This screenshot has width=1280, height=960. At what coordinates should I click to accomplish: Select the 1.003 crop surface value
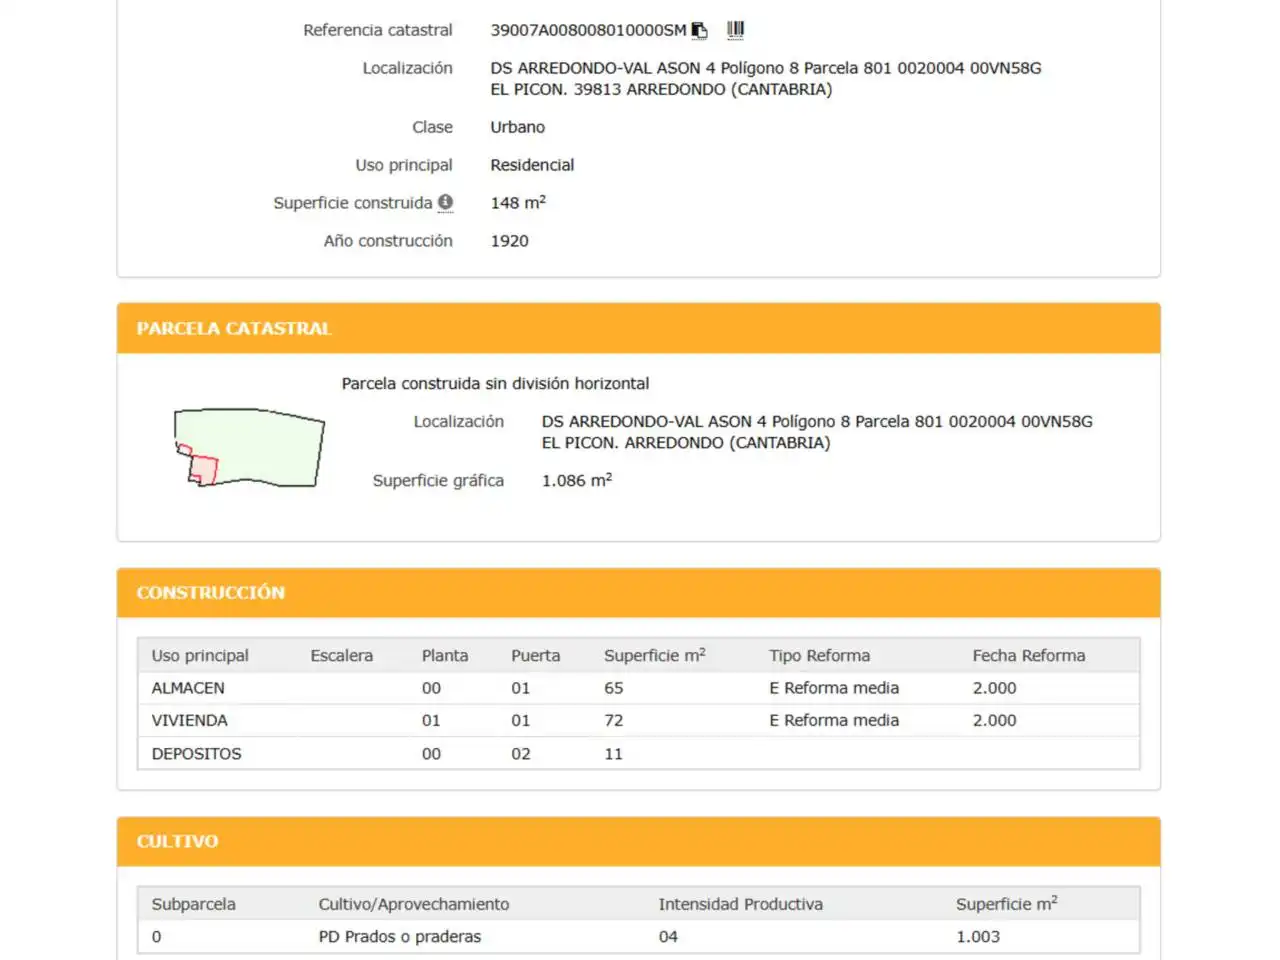[x=977, y=937]
